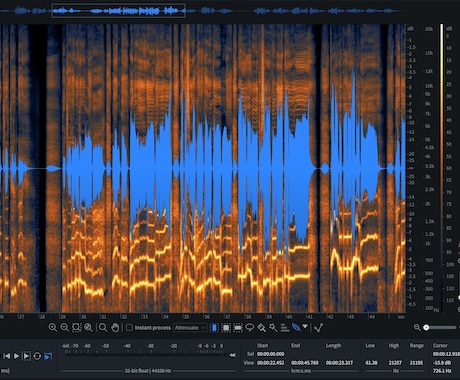Click the View length field 00:00:23.317
This screenshot has height=380, width=460.
pyautogui.click(x=339, y=363)
